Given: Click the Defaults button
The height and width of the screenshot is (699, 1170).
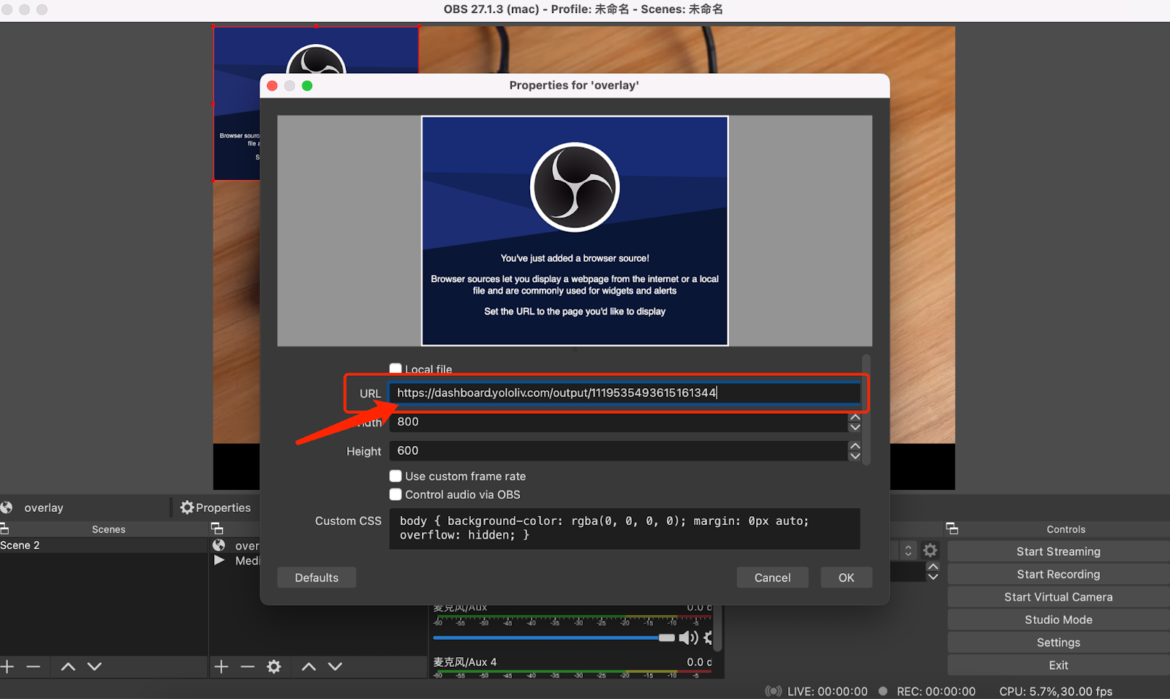Looking at the screenshot, I should (316, 577).
